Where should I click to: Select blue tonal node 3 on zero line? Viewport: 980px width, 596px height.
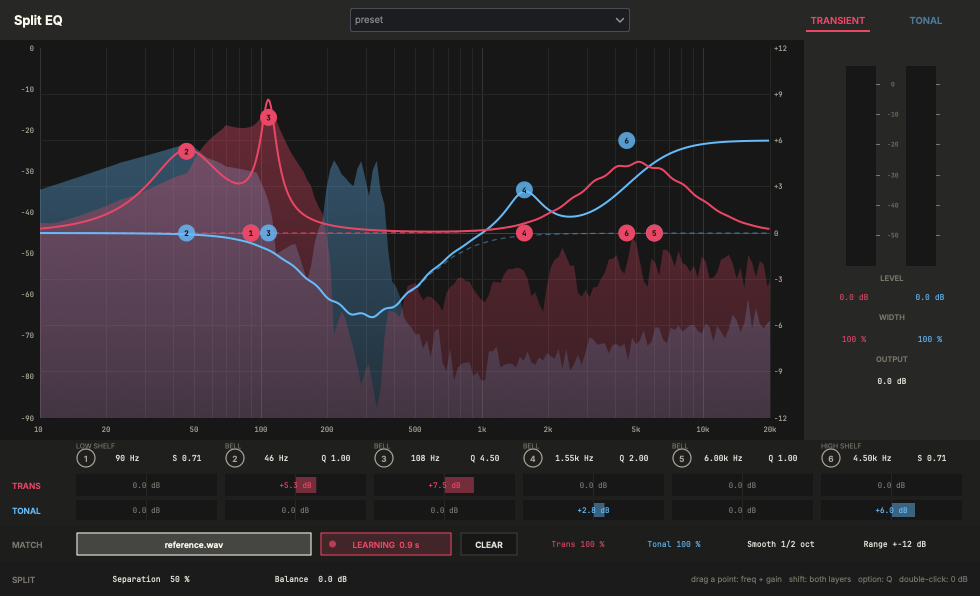[268, 233]
